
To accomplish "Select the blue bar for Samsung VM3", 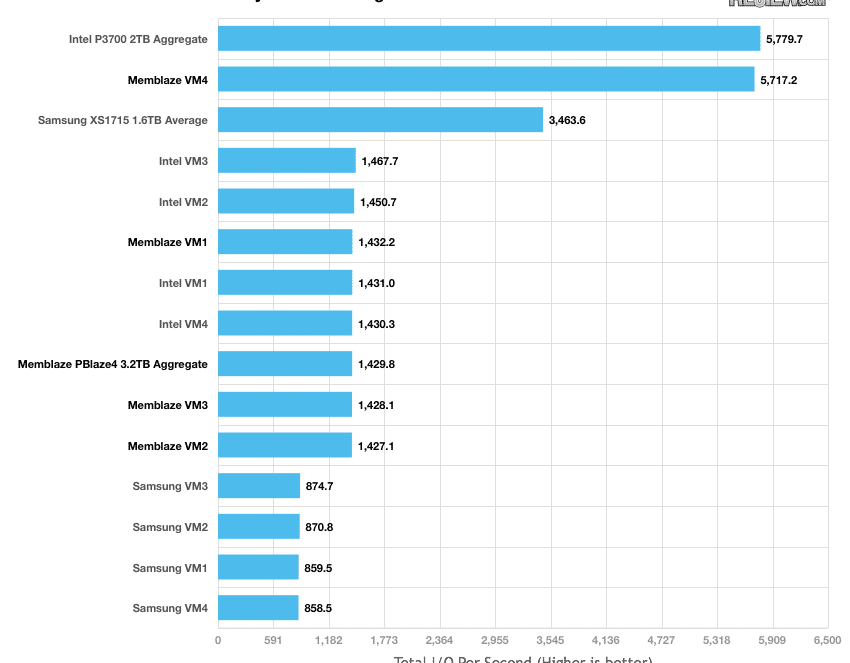I will click(x=259, y=486).
